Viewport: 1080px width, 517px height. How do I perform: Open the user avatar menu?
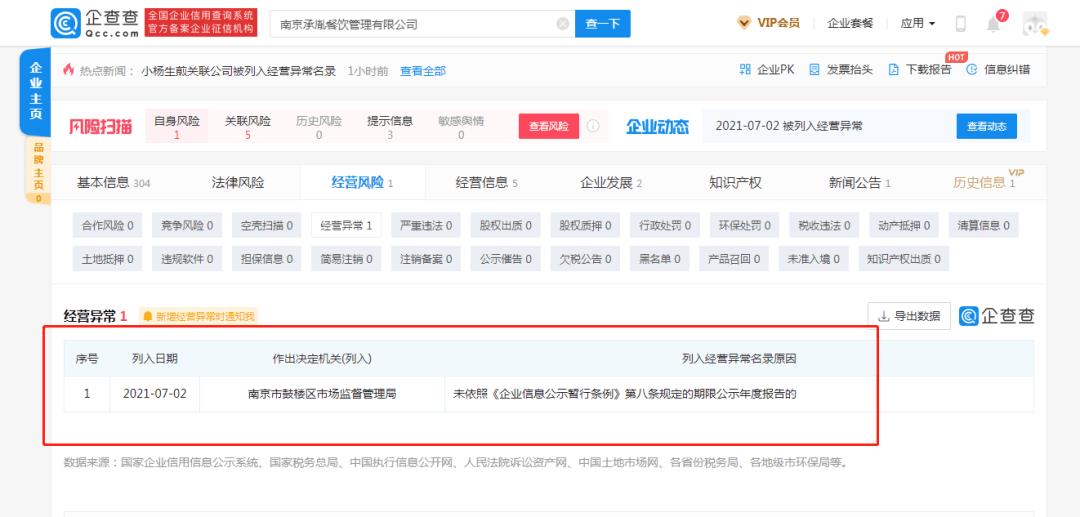1035,24
